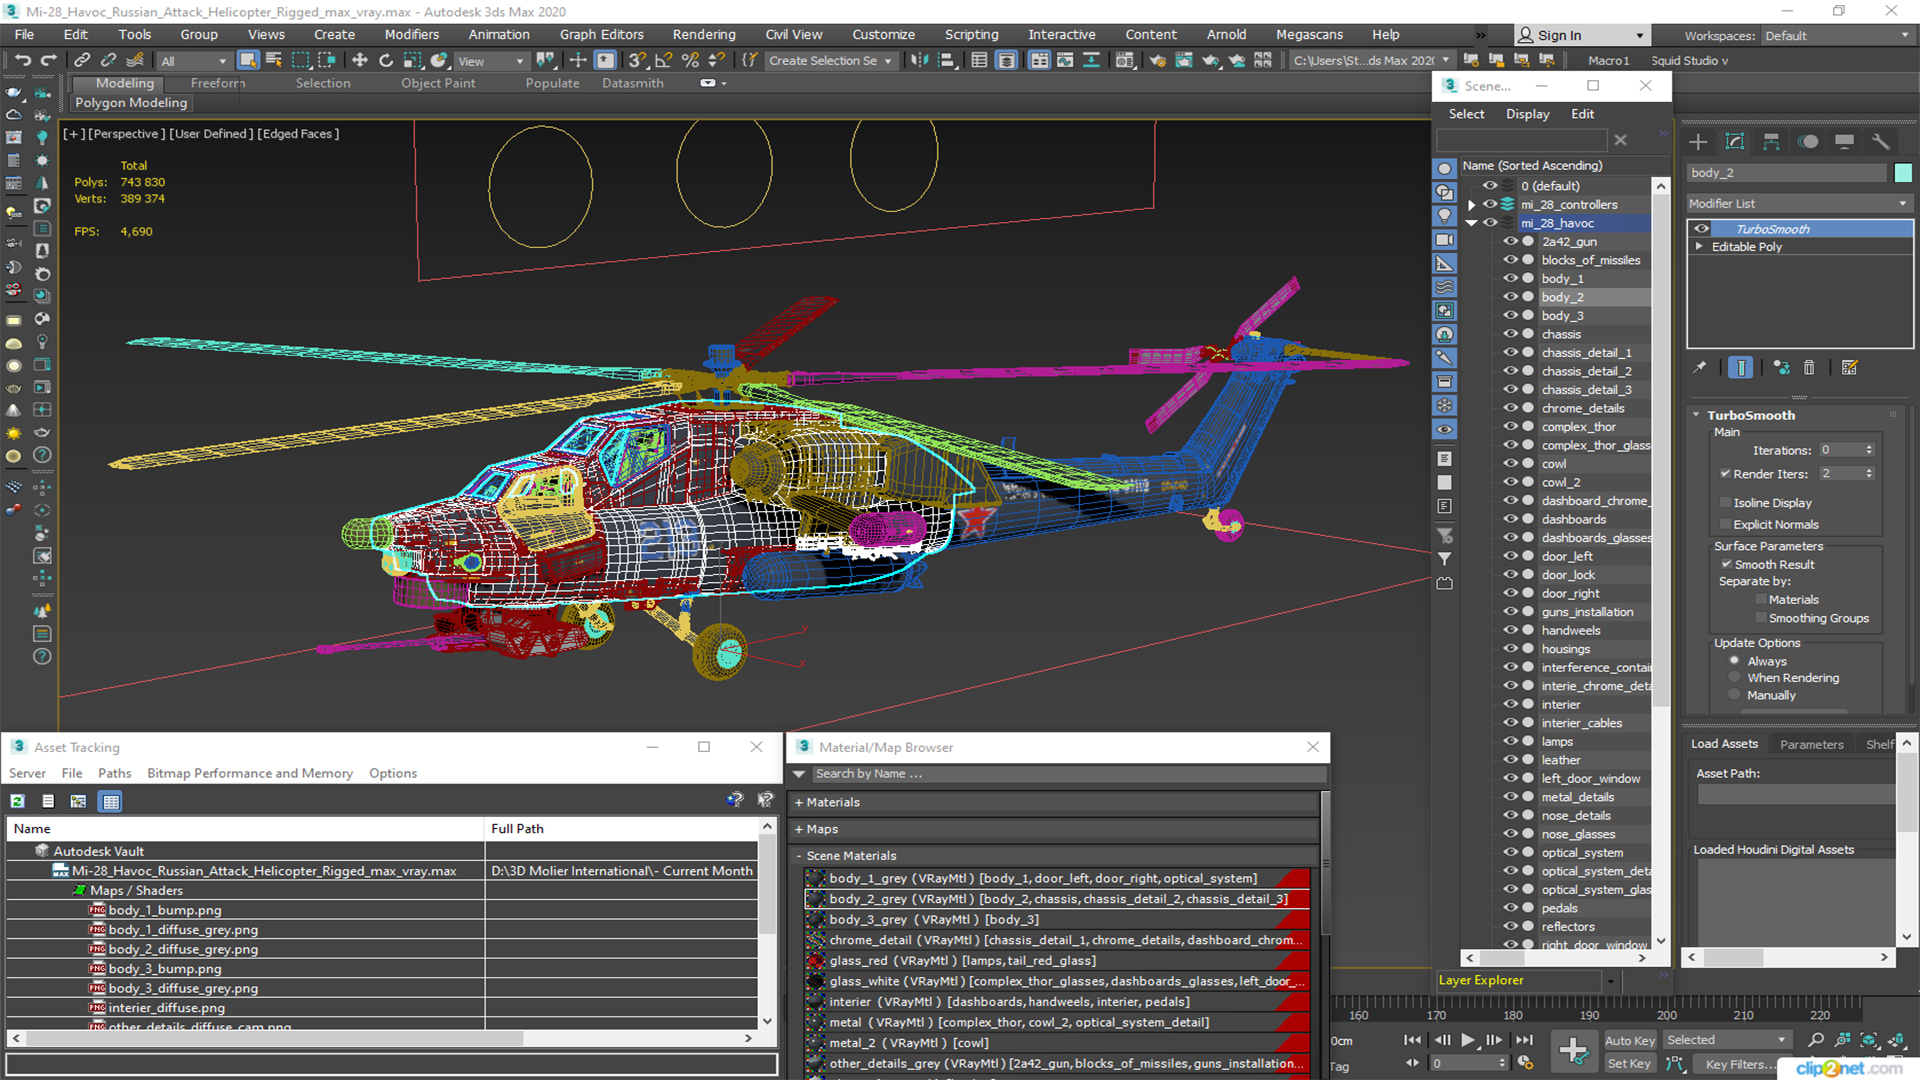Hide body_2 using its eye icon
1920x1080 pixels.
pos(1510,297)
